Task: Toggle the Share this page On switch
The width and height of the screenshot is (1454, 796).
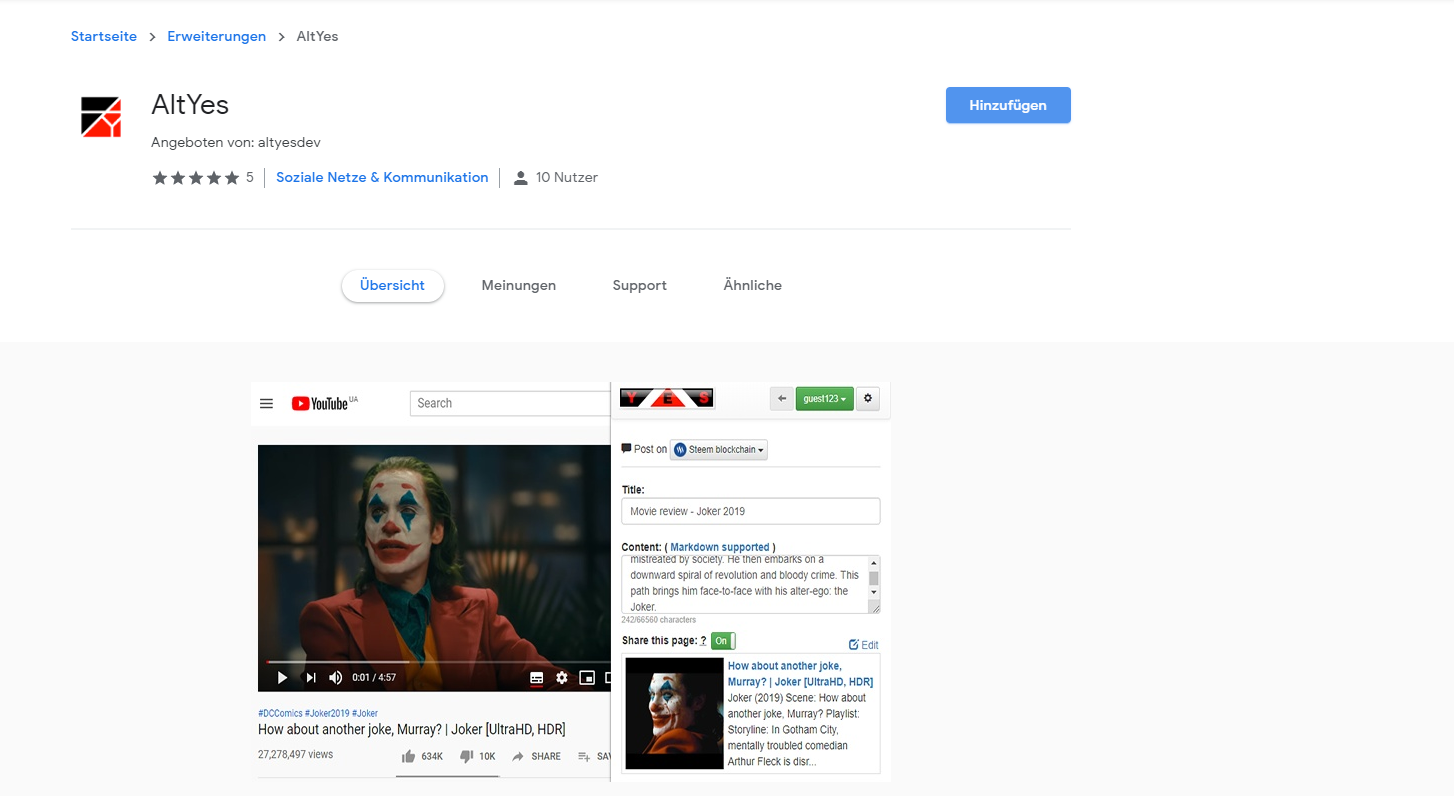Action: [723, 641]
